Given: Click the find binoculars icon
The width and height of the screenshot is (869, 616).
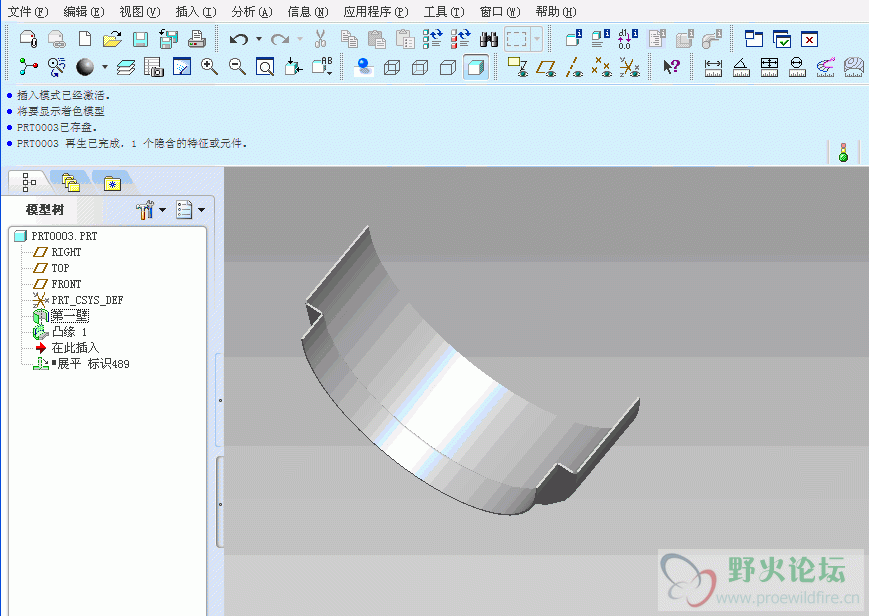Looking at the screenshot, I should pos(488,39).
